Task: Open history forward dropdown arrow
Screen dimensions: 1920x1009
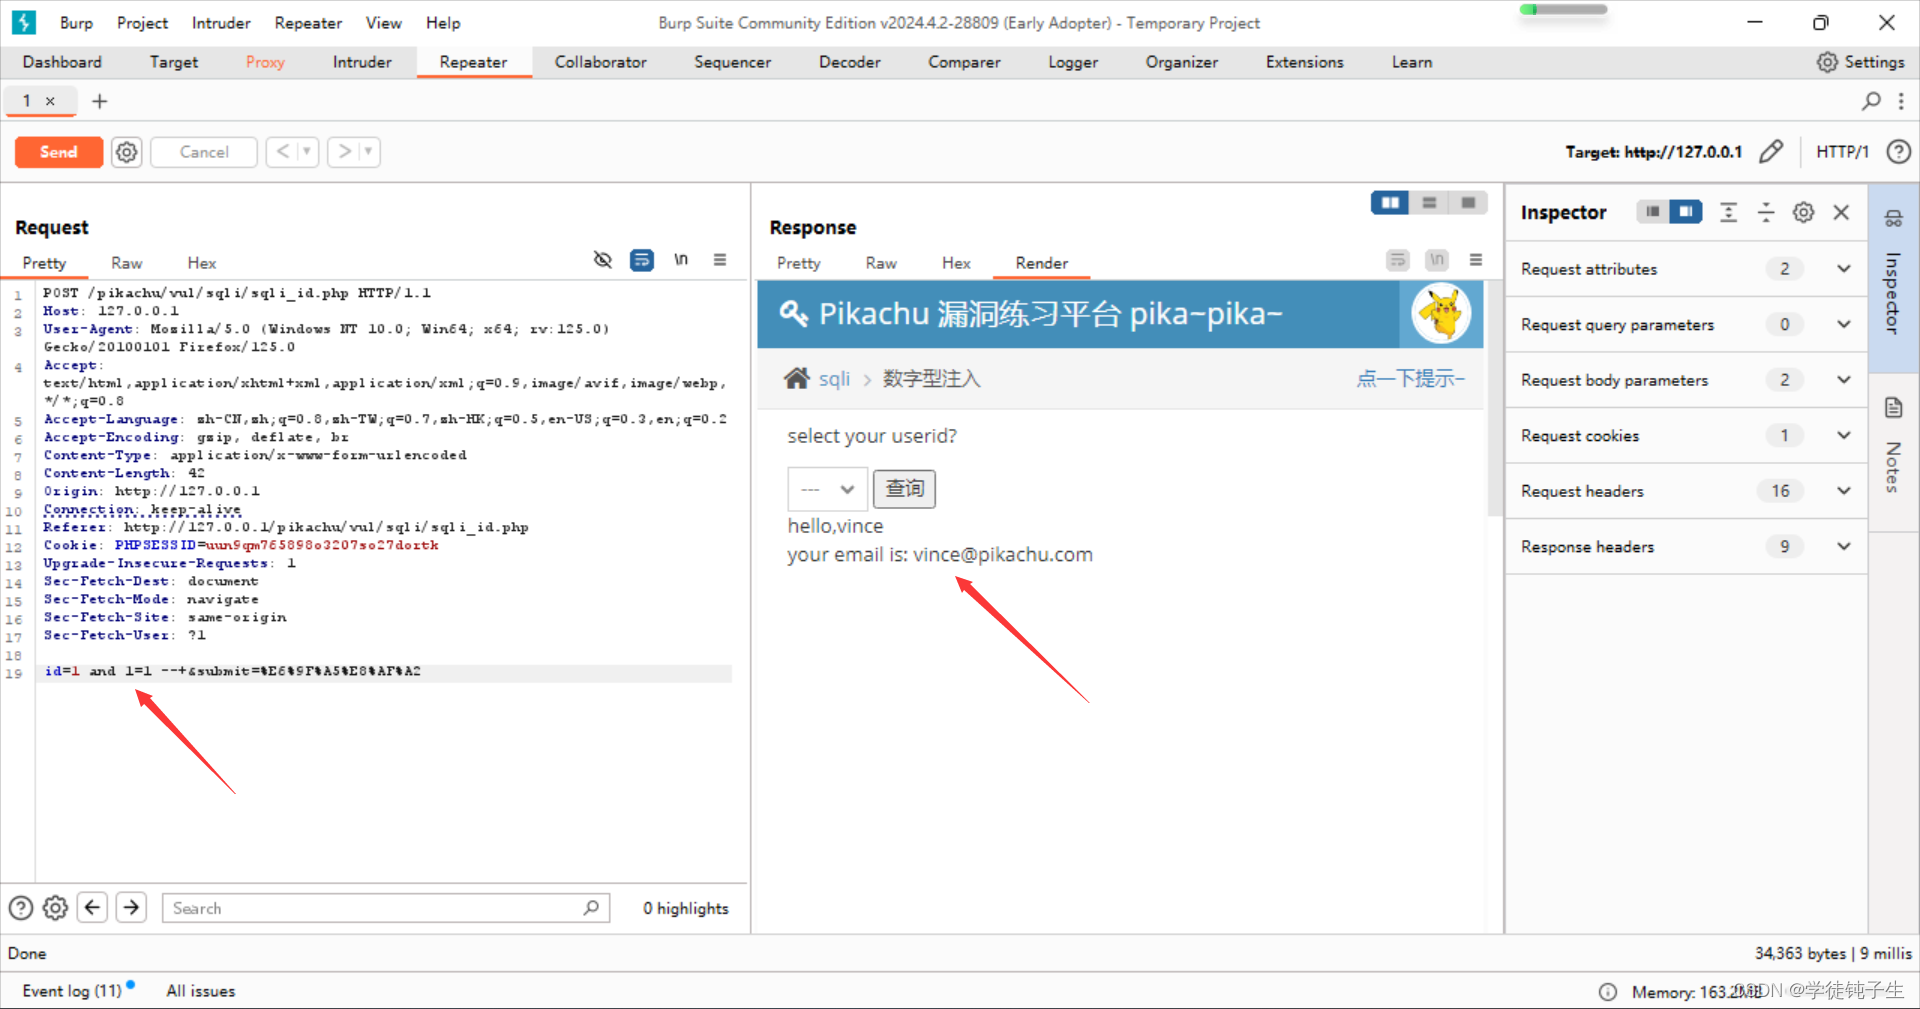Action: (368, 152)
